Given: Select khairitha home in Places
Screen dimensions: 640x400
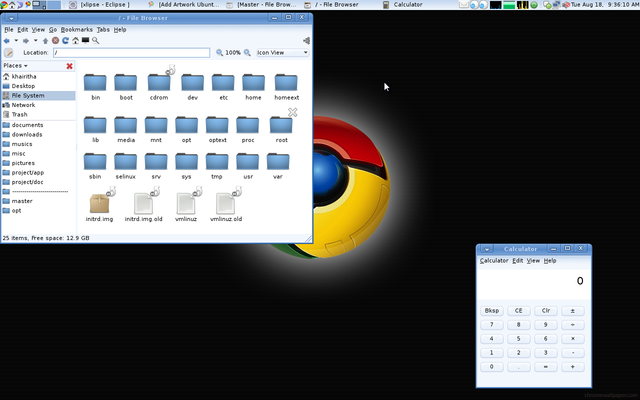Looking at the screenshot, I should click(x=38, y=77).
